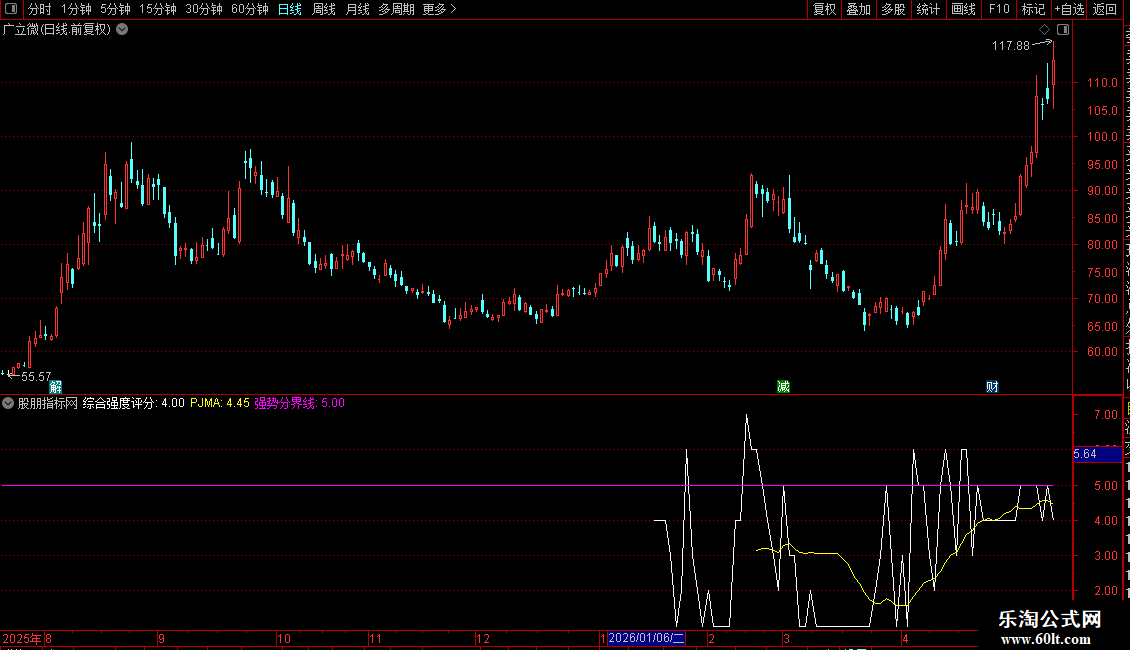The width and height of the screenshot is (1130, 650).
Task: Click the 返回 back button
Action: pyautogui.click(x=1104, y=9)
